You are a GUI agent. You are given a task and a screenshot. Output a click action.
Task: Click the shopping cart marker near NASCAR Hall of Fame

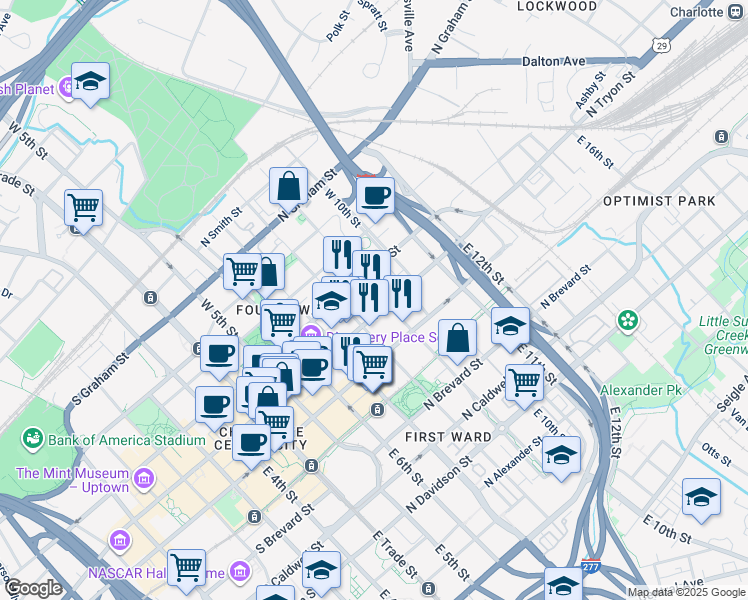pyautogui.click(x=186, y=567)
